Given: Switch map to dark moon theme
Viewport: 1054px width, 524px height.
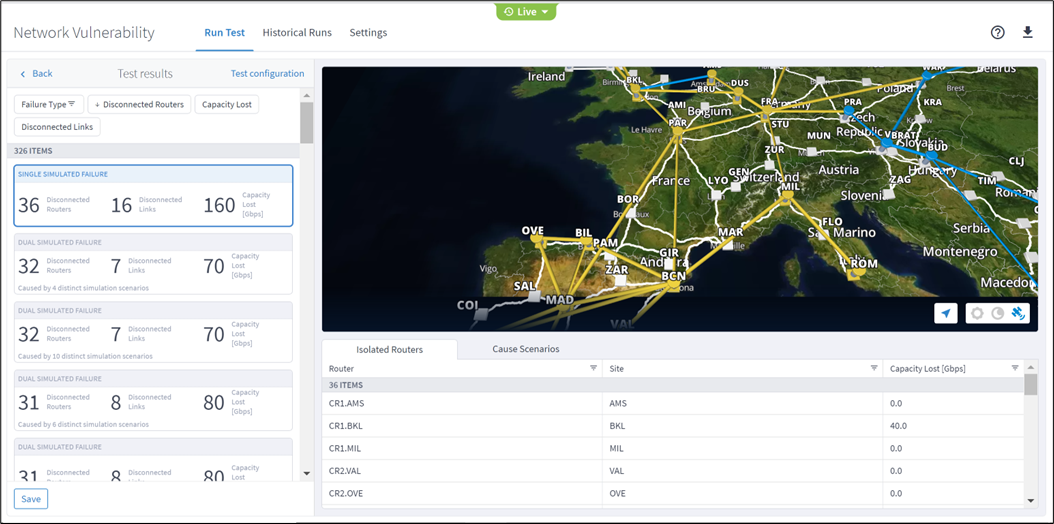Looking at the screenshot, I should (998, 313).
